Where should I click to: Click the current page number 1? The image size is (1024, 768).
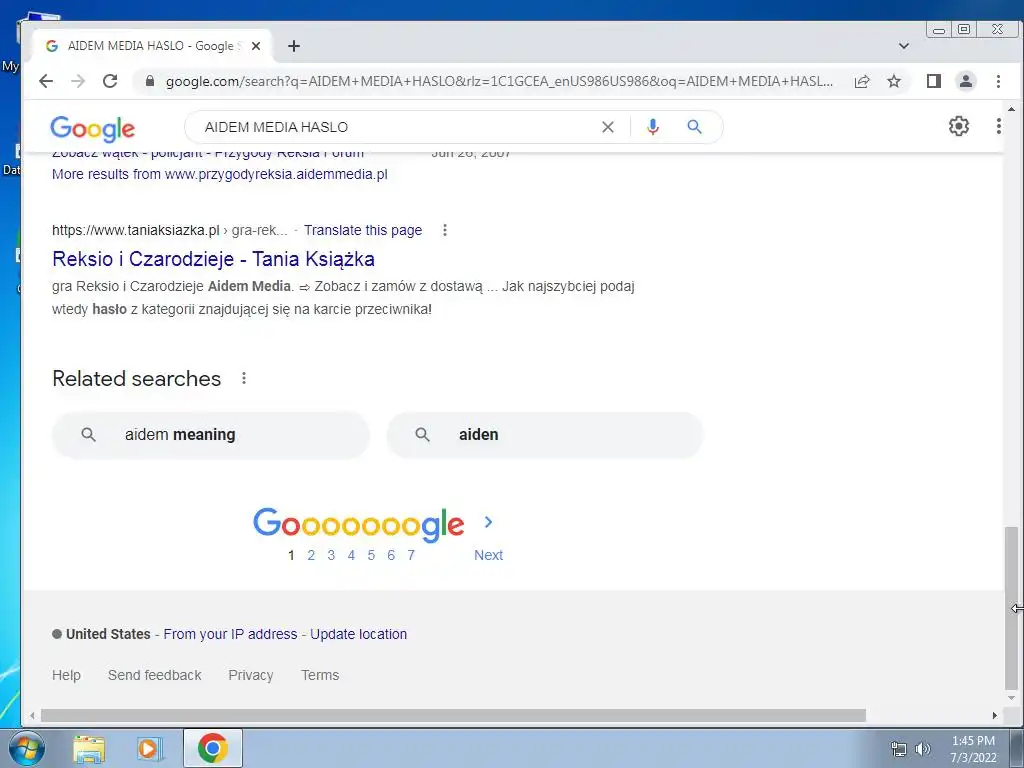[x=291, y=555]
